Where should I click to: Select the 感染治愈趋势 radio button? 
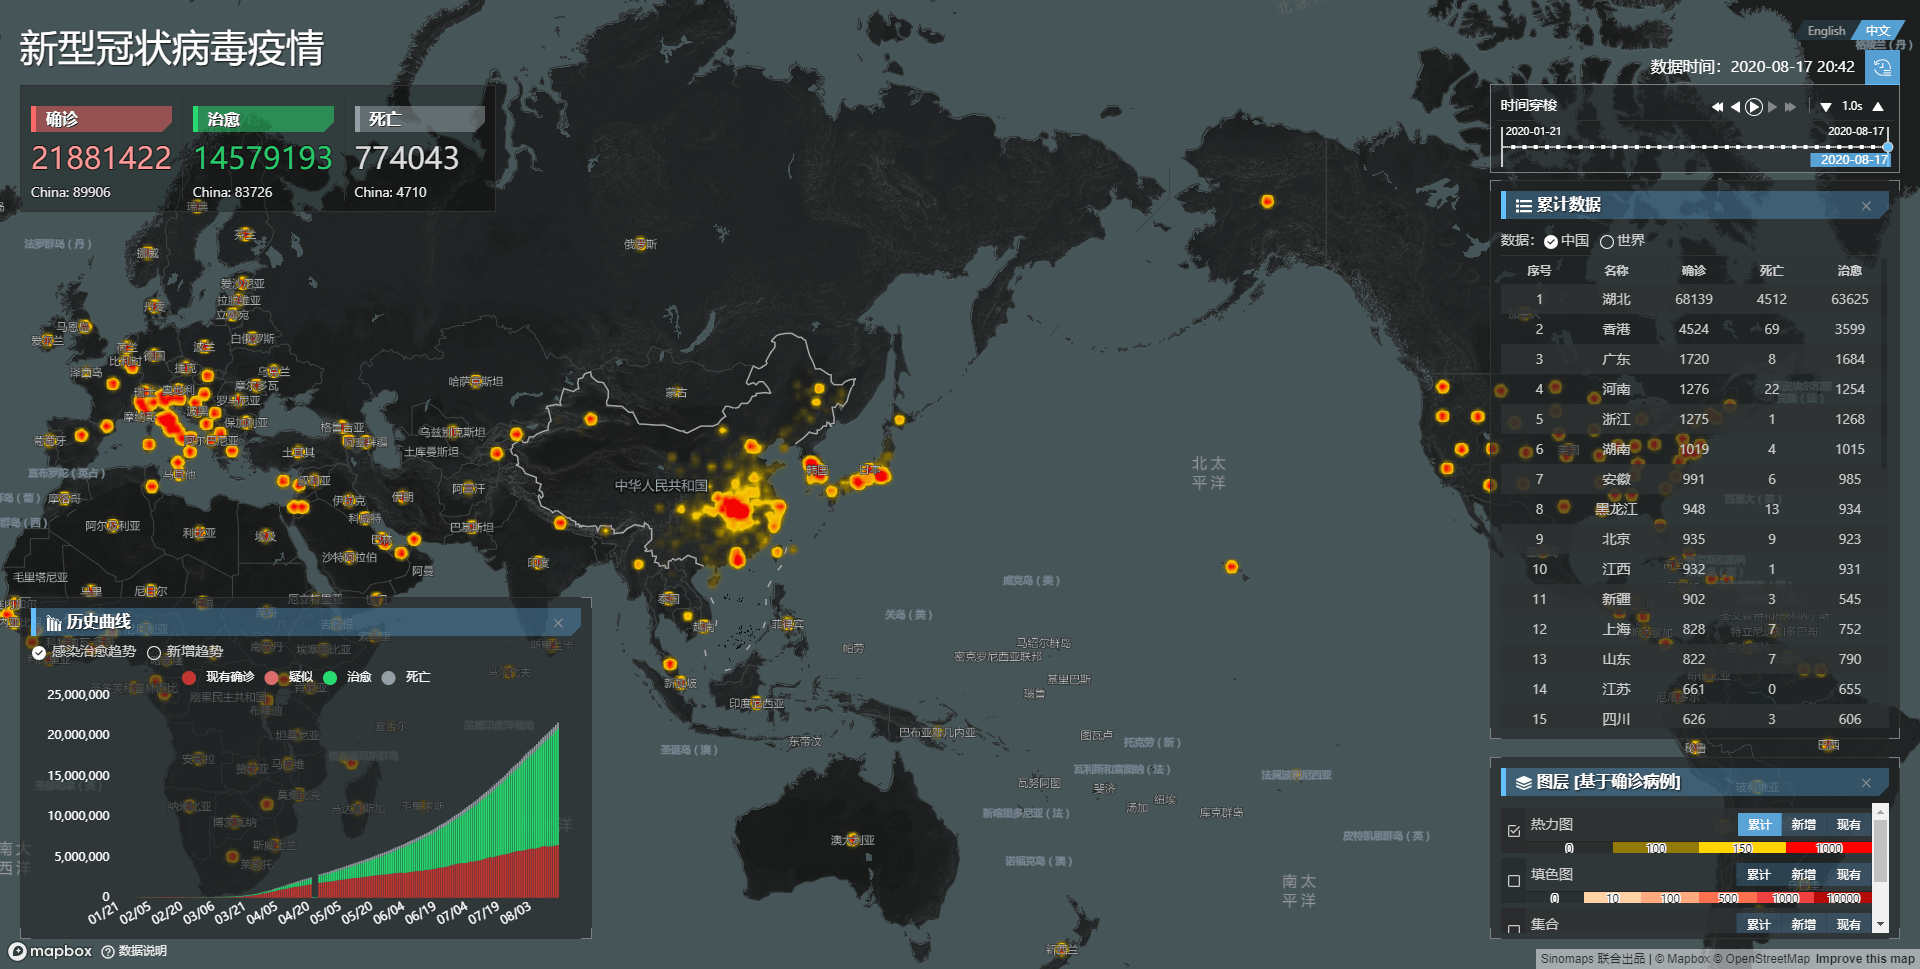(39, 653)
